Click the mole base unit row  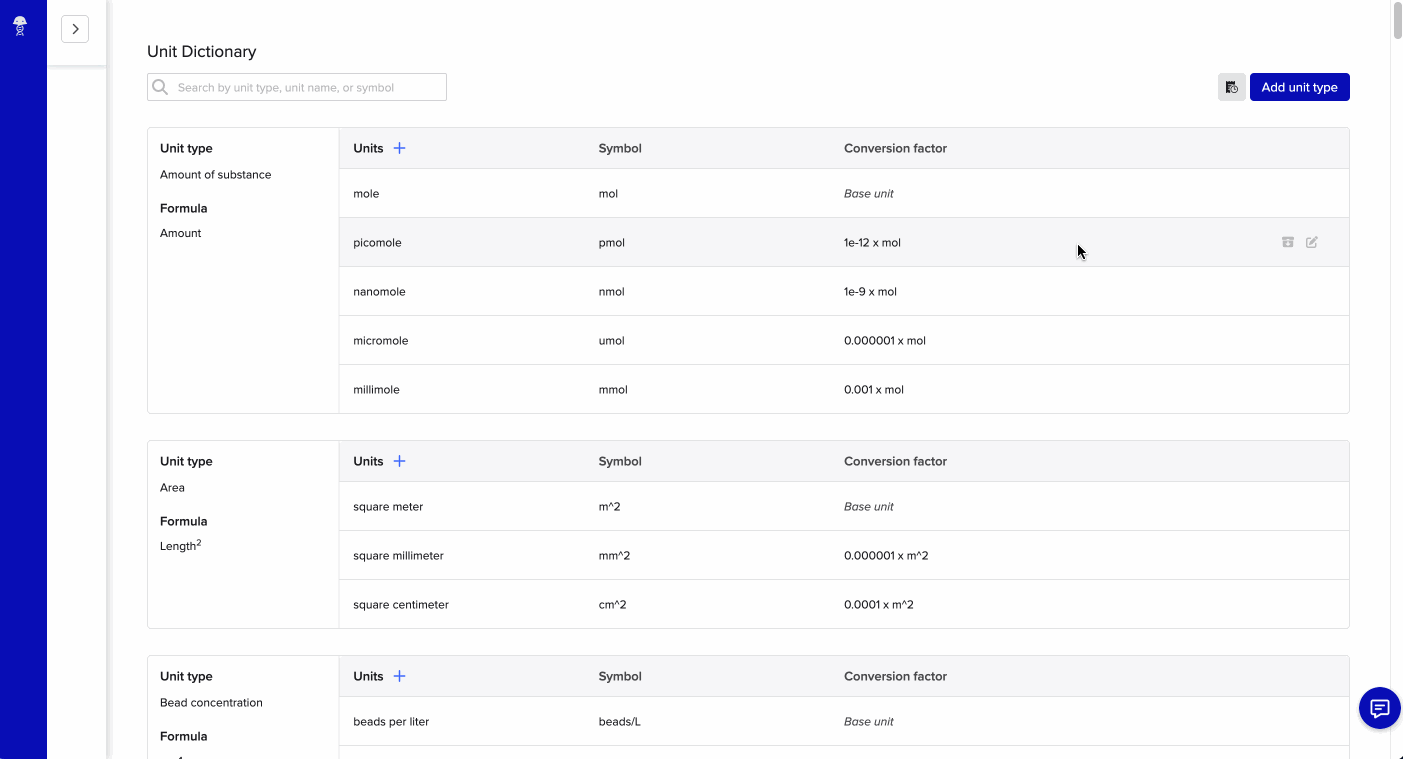(843, 194)
